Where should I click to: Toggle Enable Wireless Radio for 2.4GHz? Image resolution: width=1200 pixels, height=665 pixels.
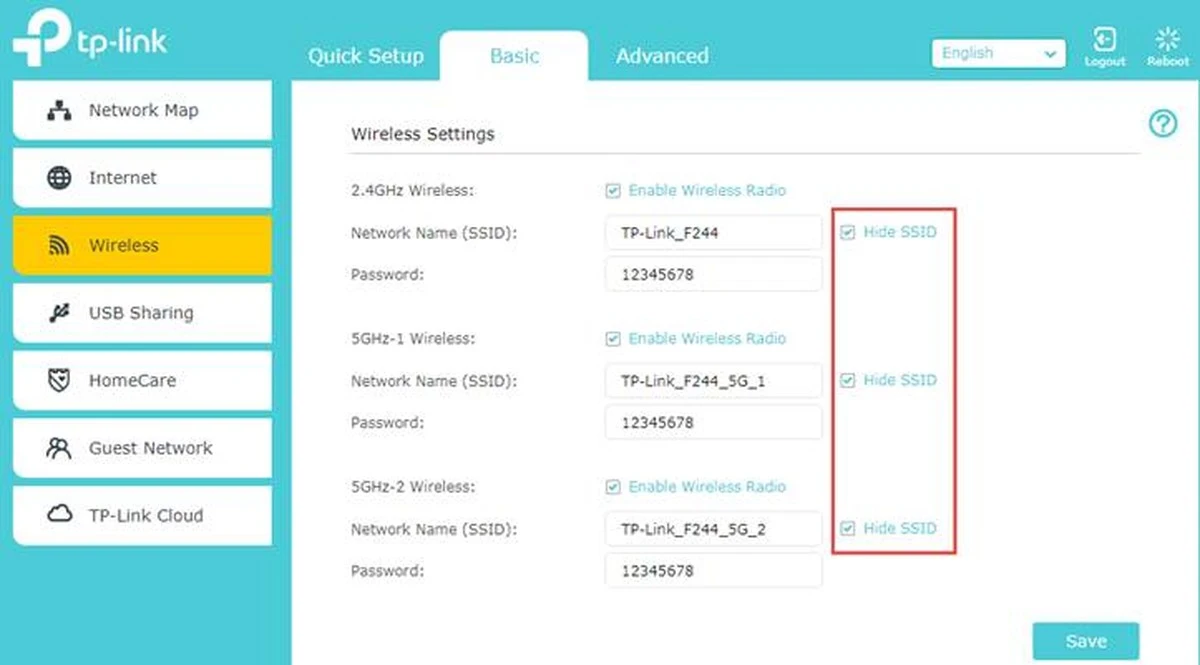coord(613,190)
